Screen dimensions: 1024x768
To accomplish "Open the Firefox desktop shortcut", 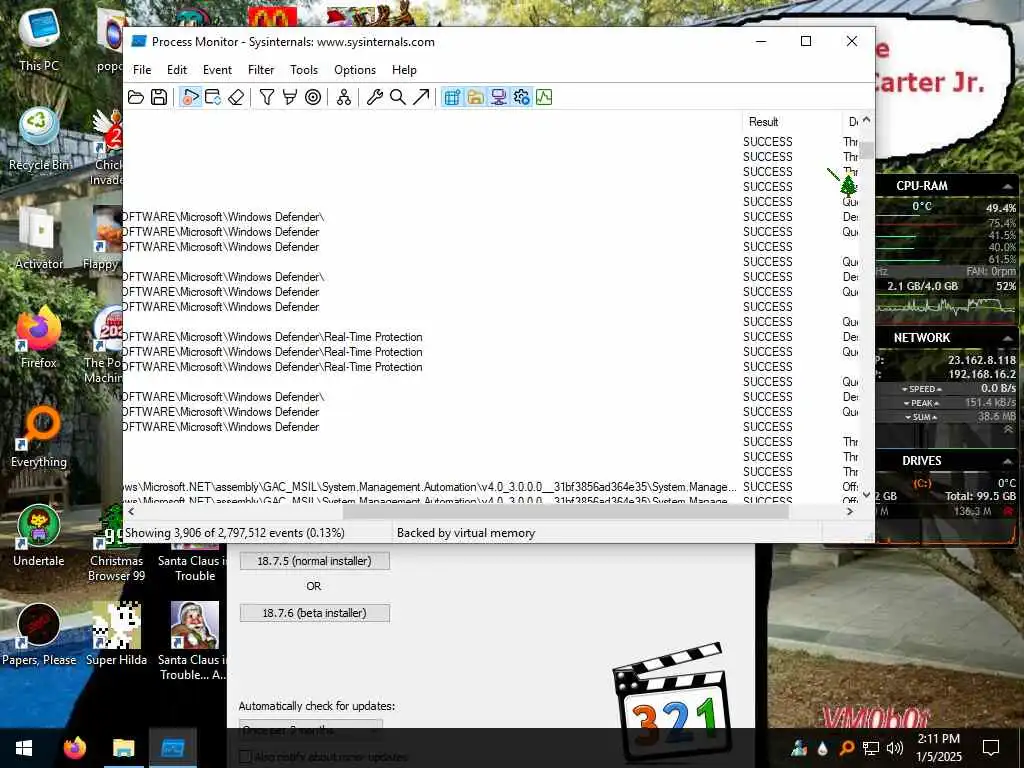I will pos(39,337).
